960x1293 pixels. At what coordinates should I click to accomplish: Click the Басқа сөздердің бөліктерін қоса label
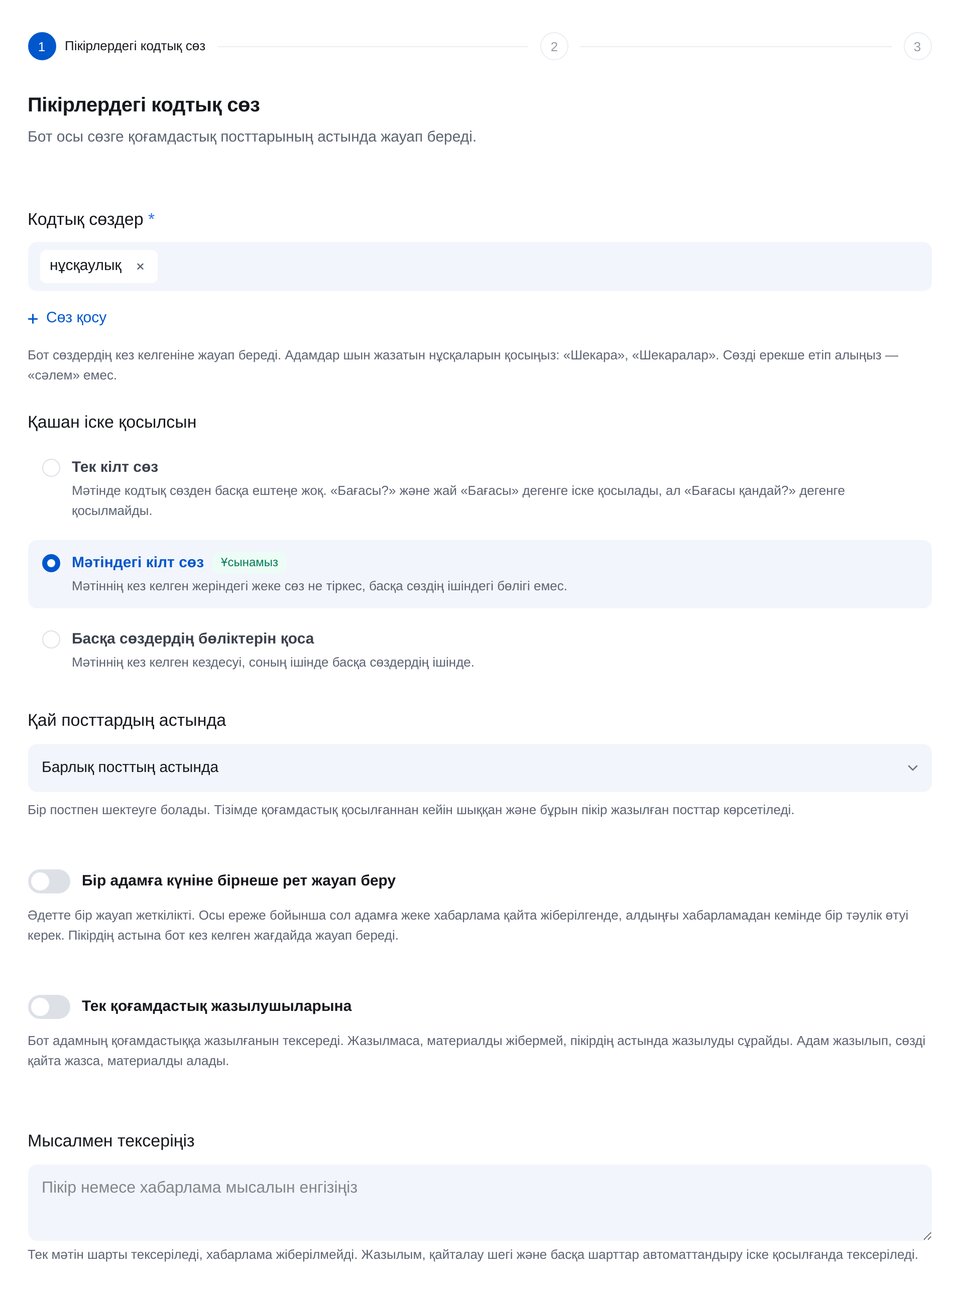click(x=193, y=639)
